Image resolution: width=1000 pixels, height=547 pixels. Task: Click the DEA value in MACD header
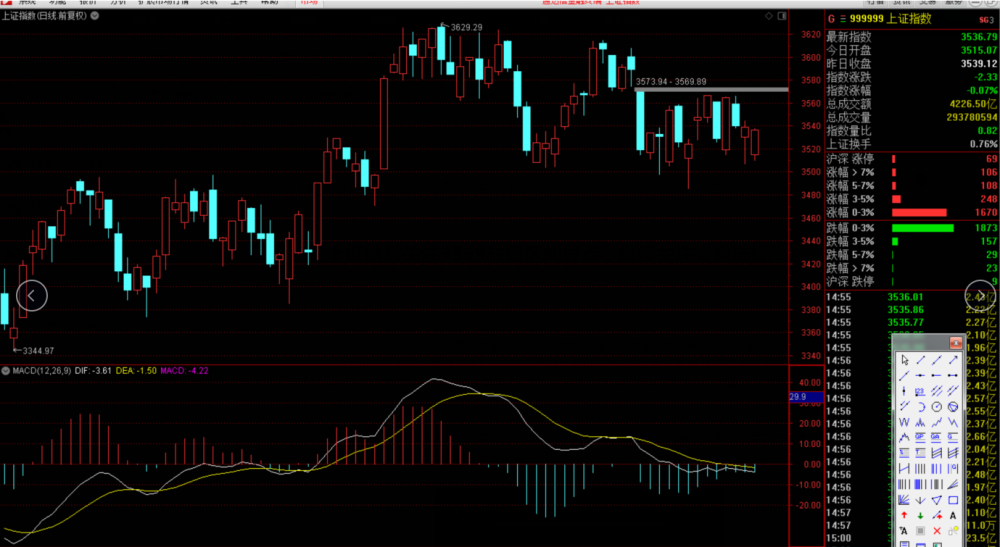tap(136, 370)
